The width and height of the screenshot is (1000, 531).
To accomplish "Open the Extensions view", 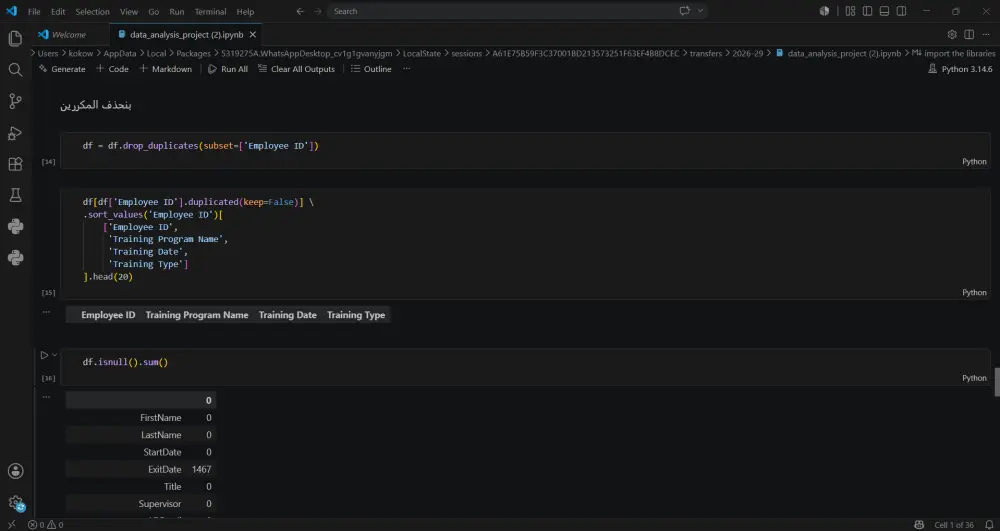I will coord(15,164).
